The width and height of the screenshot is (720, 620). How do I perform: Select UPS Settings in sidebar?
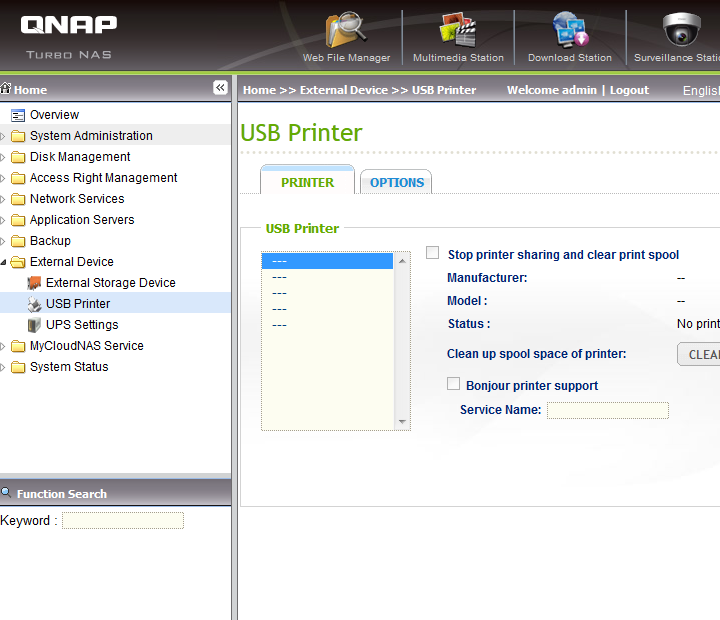pyautogui.click(x=82, y=325)
